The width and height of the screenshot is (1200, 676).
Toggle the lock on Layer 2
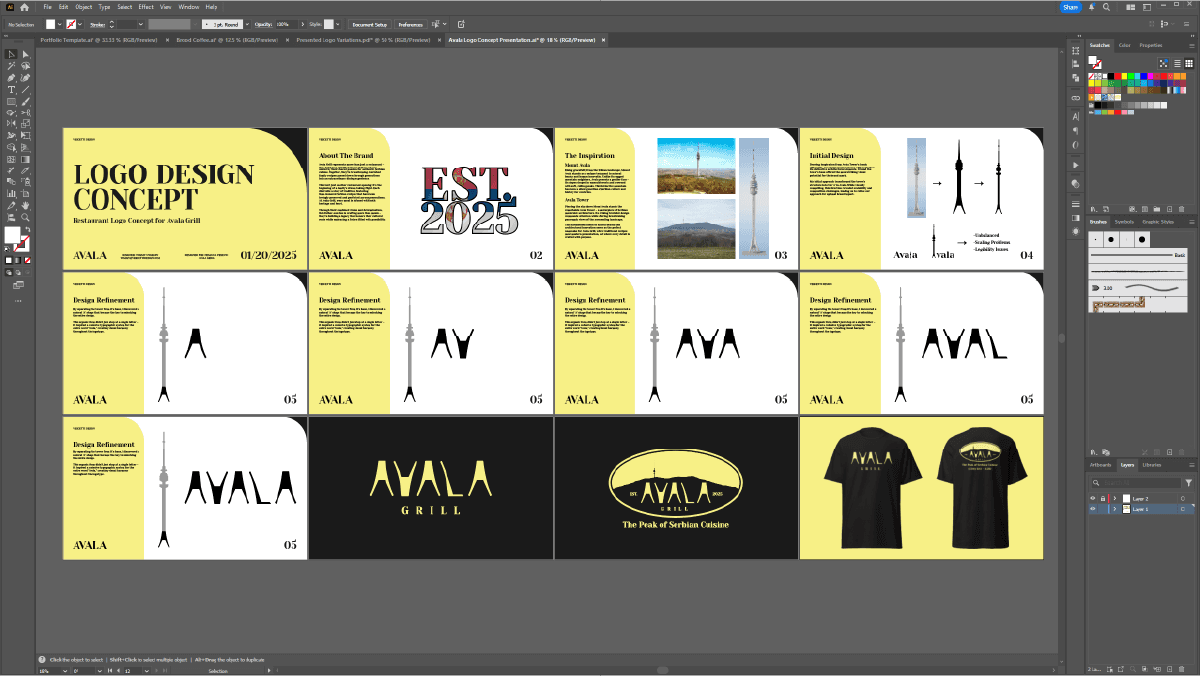coord(1103,498)
